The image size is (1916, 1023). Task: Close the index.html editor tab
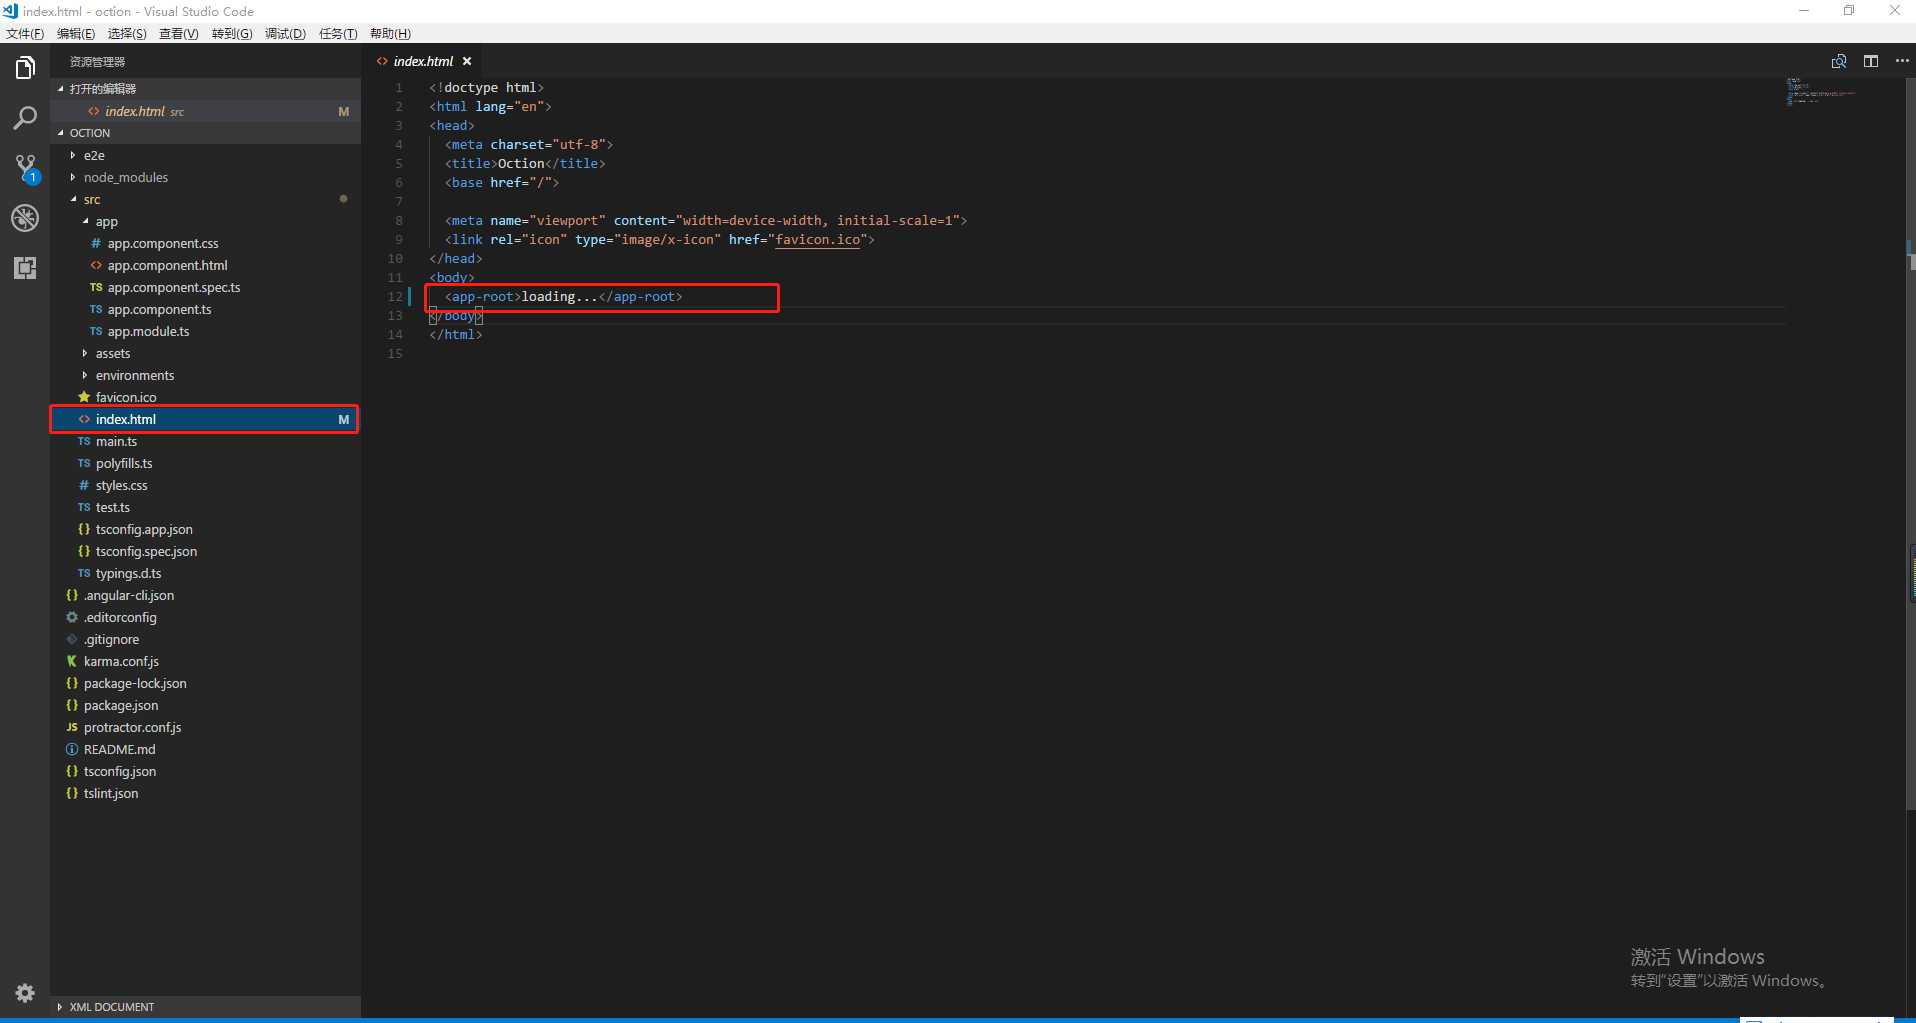pos(467,61)
